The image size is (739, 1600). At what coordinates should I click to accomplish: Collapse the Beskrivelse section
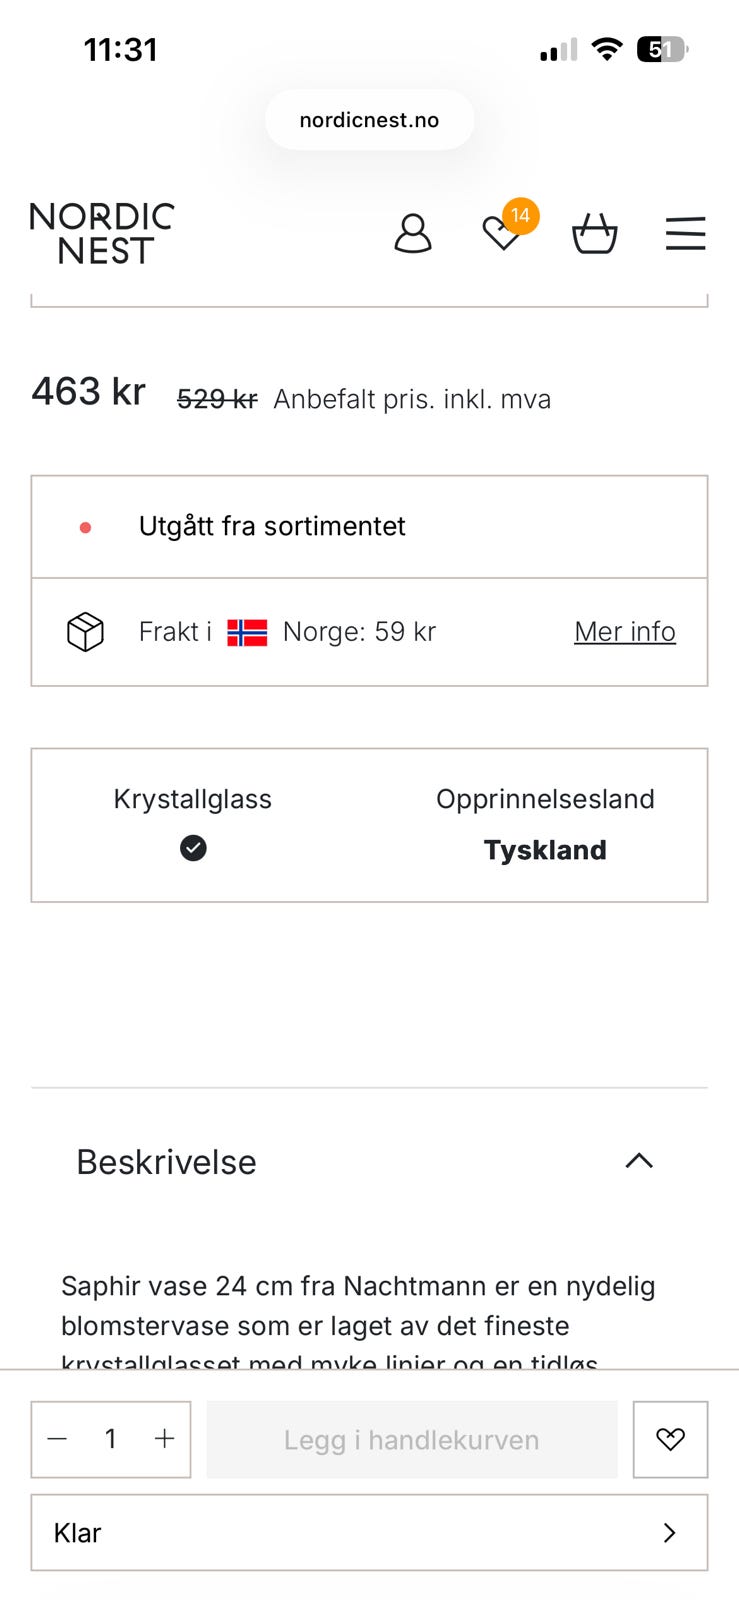(639, 1161)
